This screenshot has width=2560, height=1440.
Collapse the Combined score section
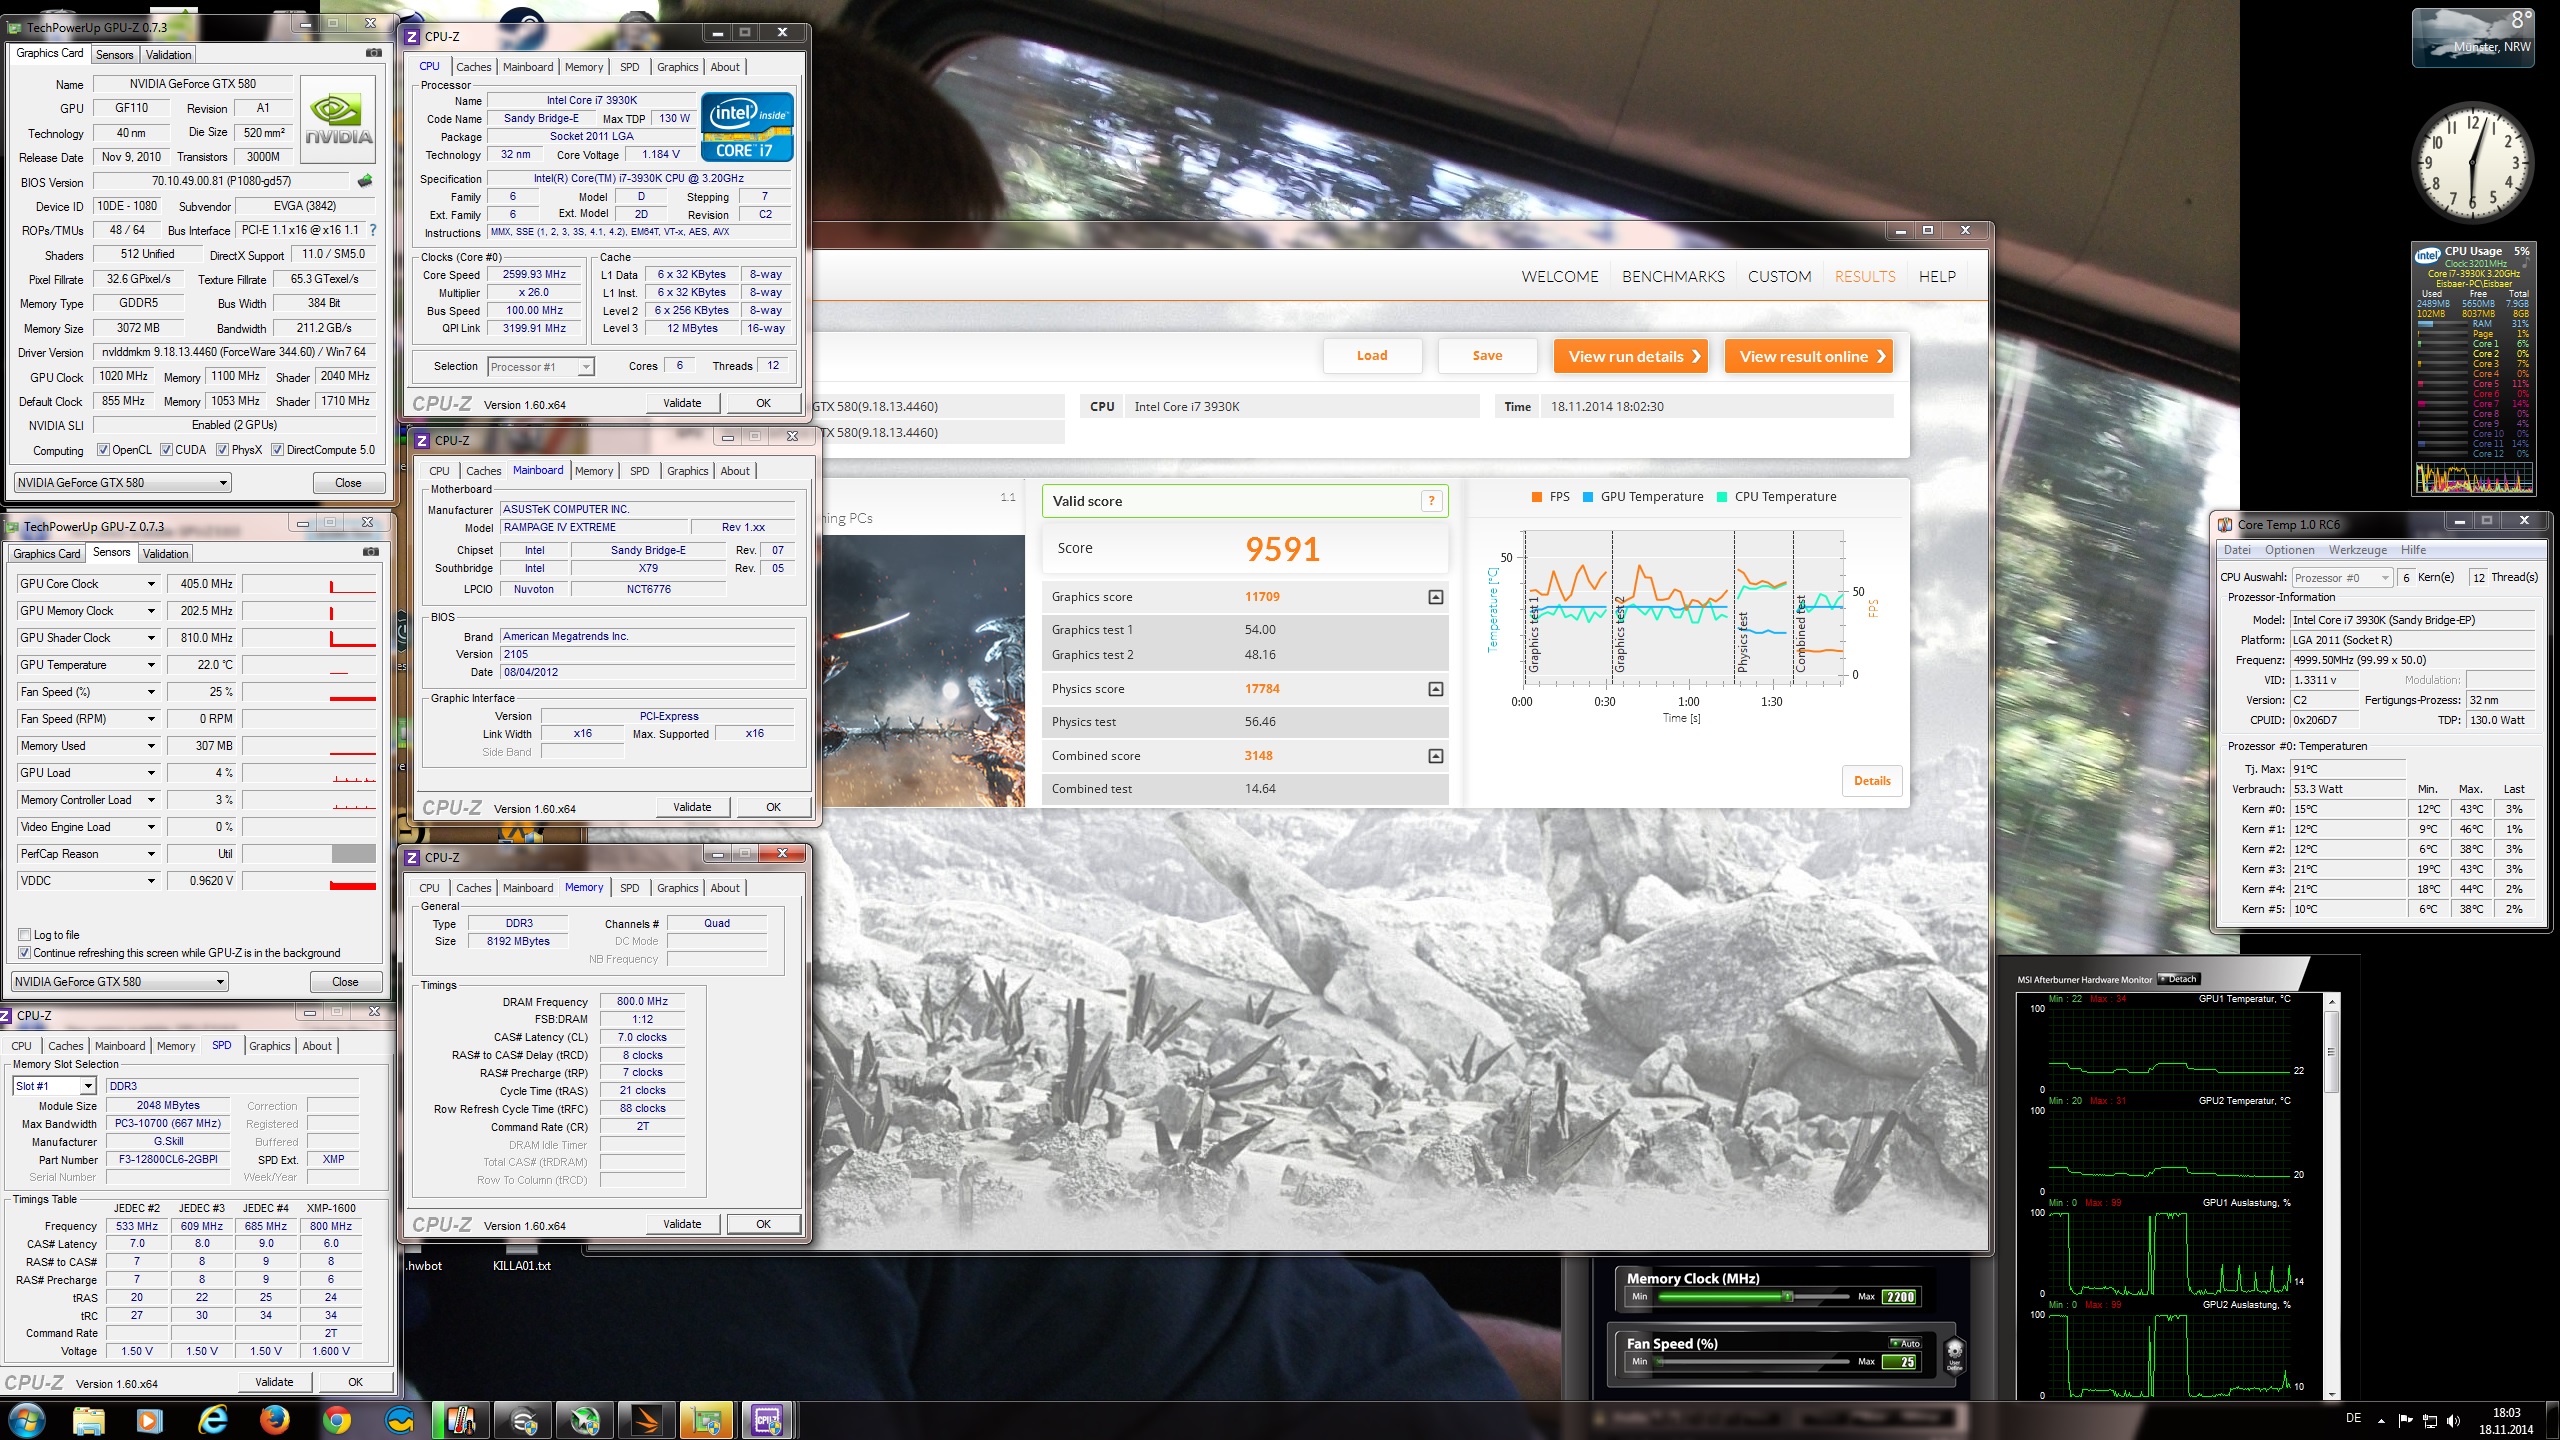1436,756
